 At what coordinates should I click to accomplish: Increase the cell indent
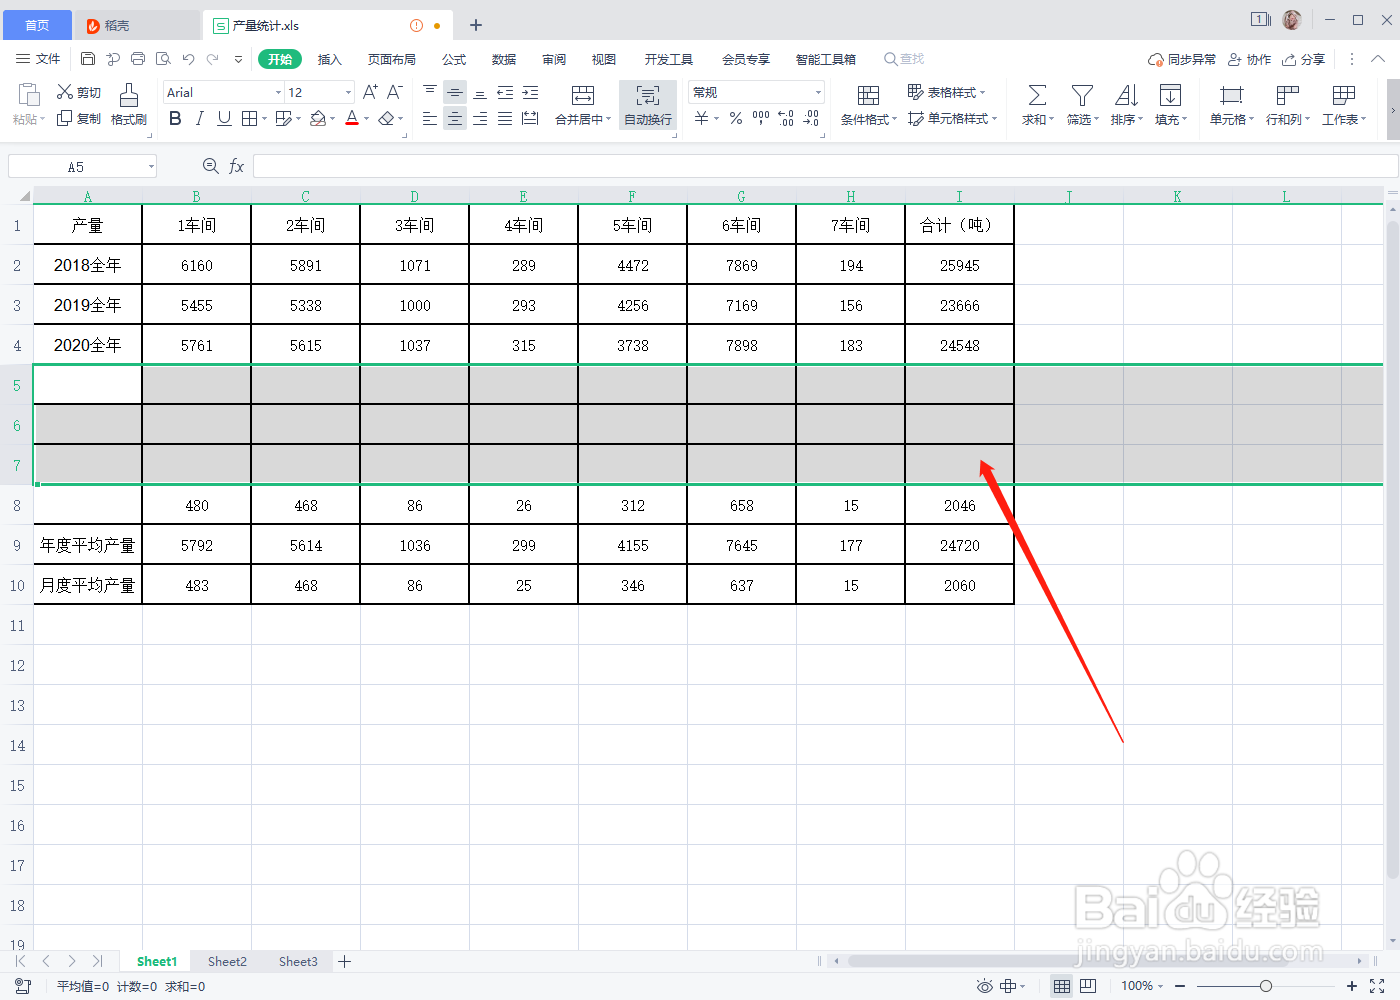click(x=530, y=92)
